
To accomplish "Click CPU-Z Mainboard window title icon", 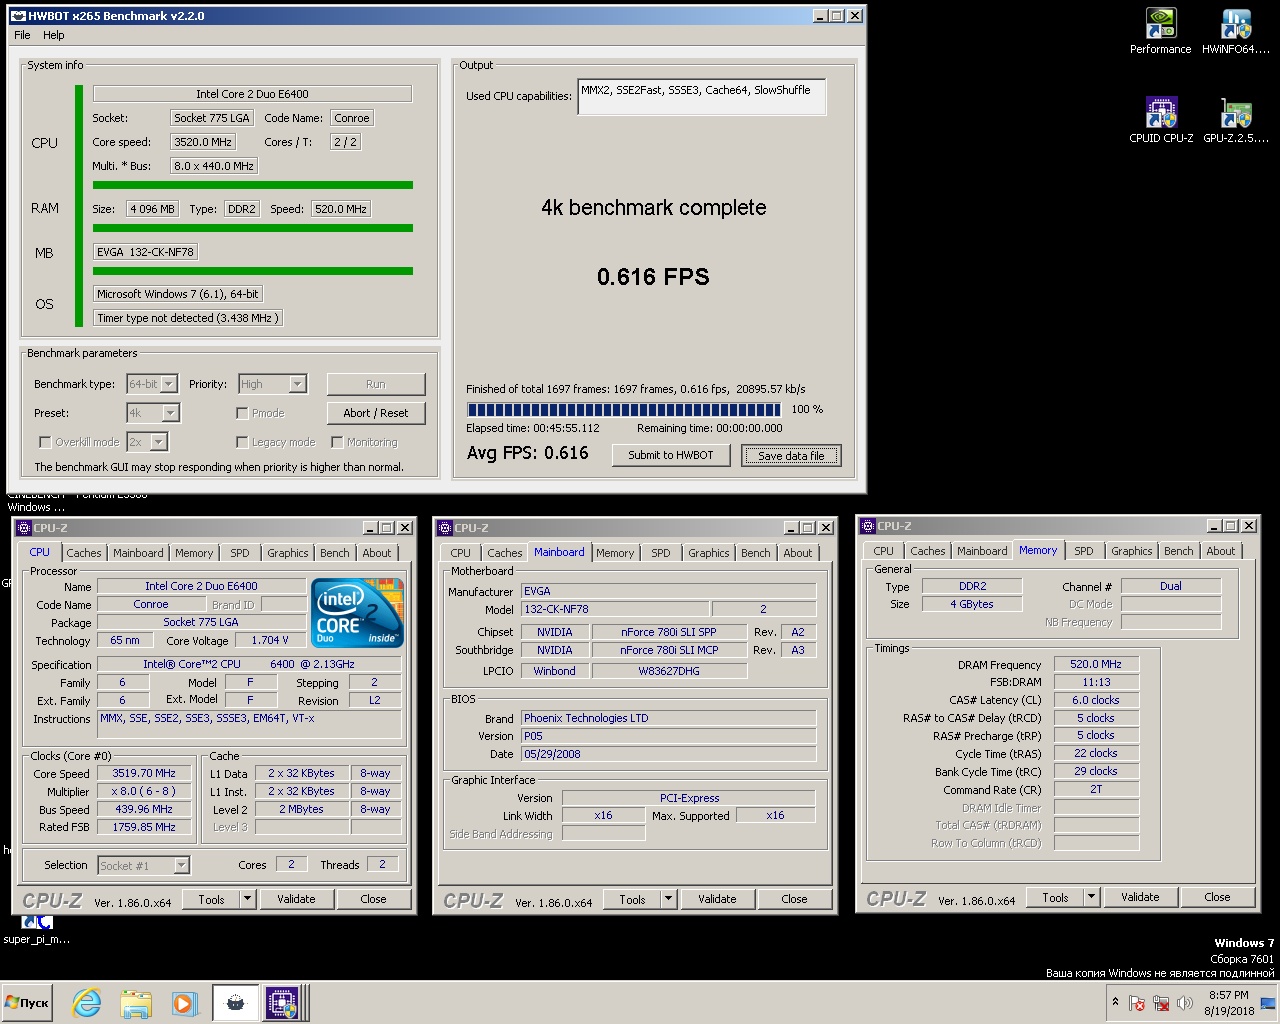I will tap(445, 527).
